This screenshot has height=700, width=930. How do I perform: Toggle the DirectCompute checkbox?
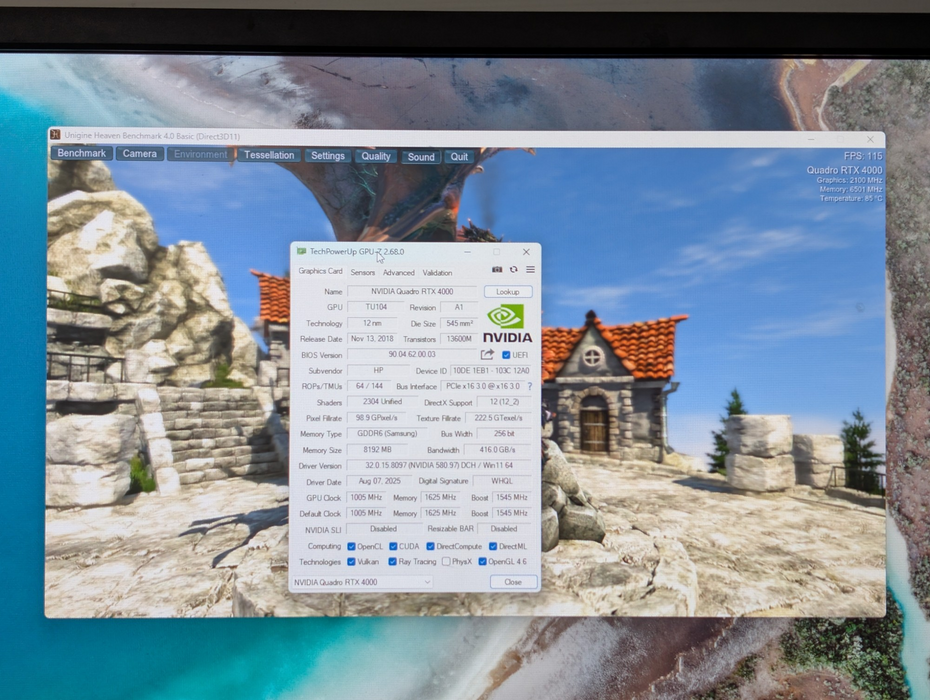click(431, 546)
